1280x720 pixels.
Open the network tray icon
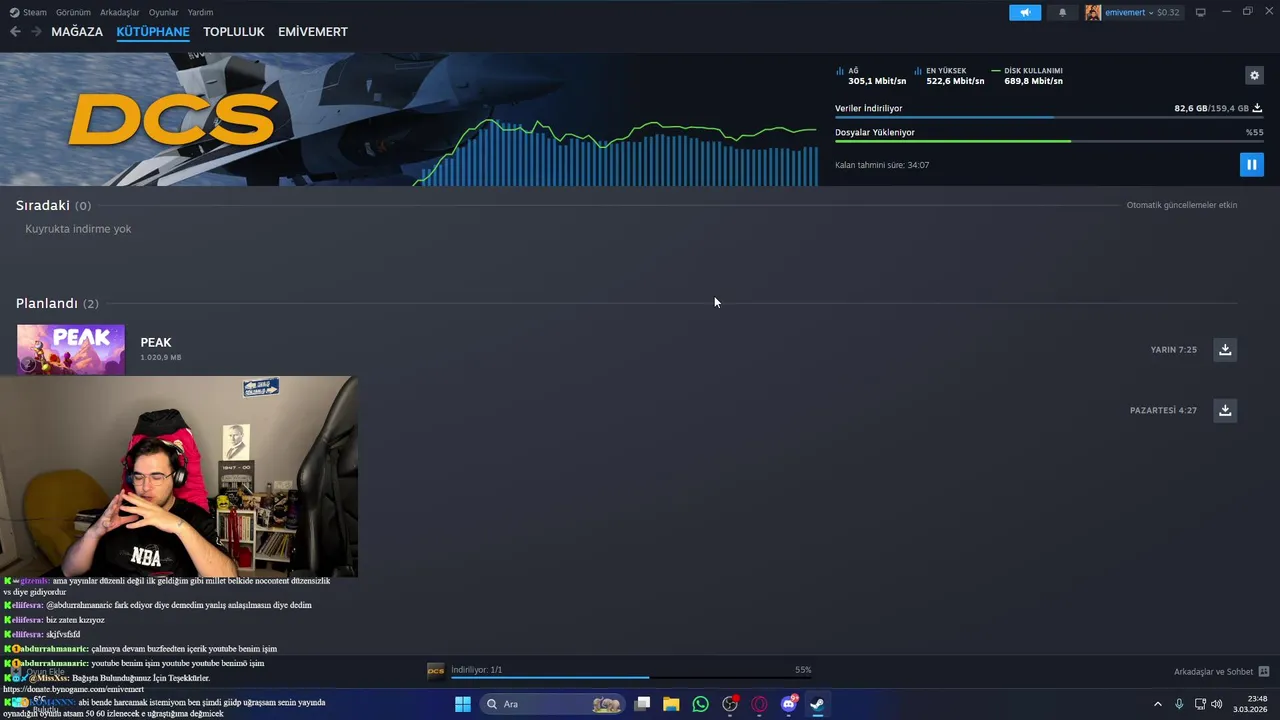1200,704
